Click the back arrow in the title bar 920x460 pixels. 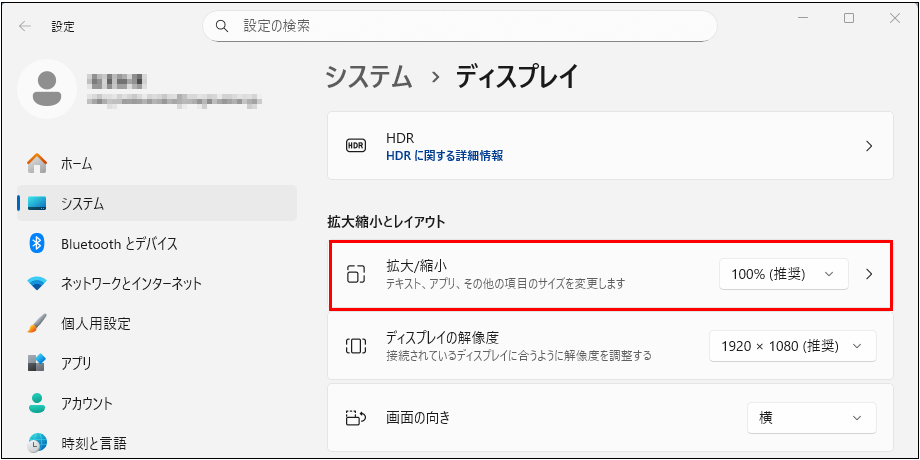(24, 26)
